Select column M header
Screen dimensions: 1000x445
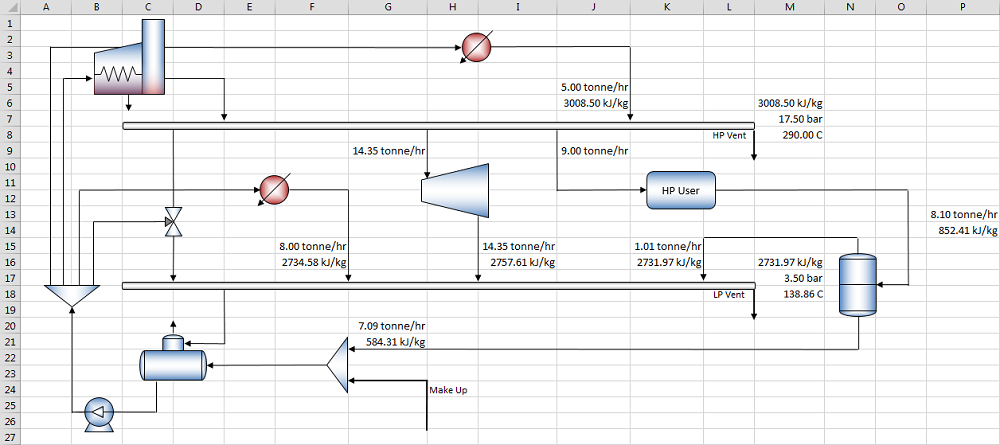[790, 7]
